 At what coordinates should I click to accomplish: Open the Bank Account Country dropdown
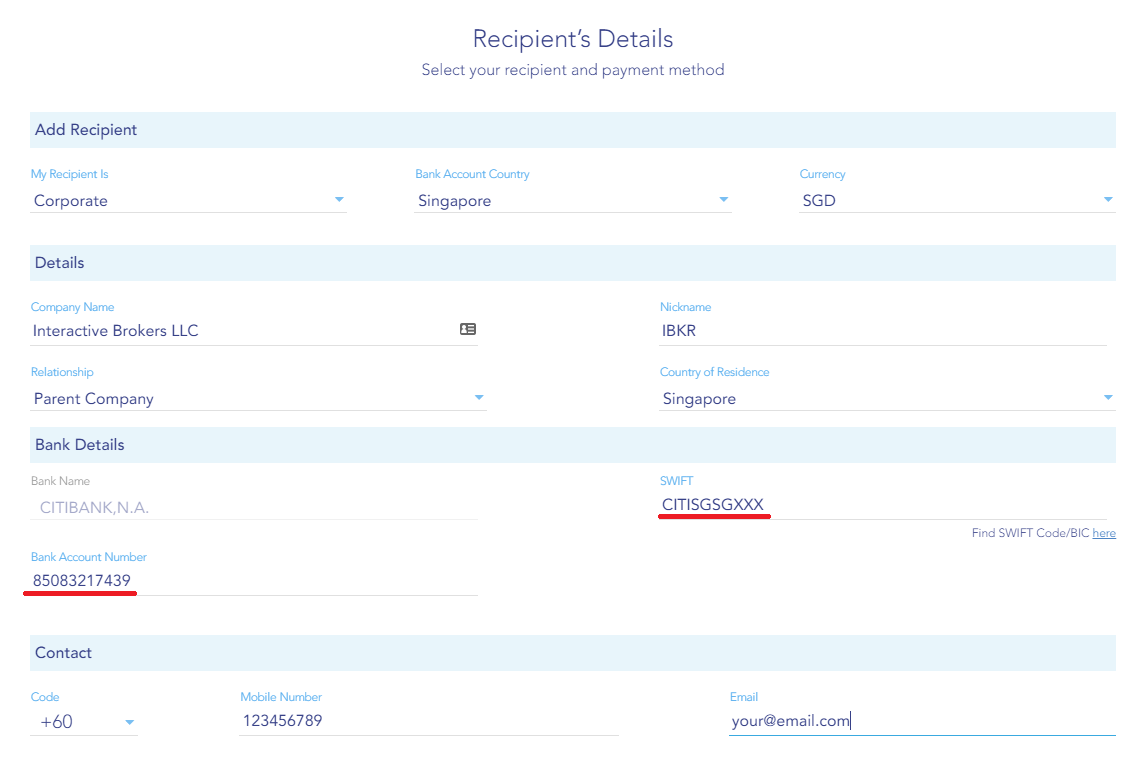573,201
